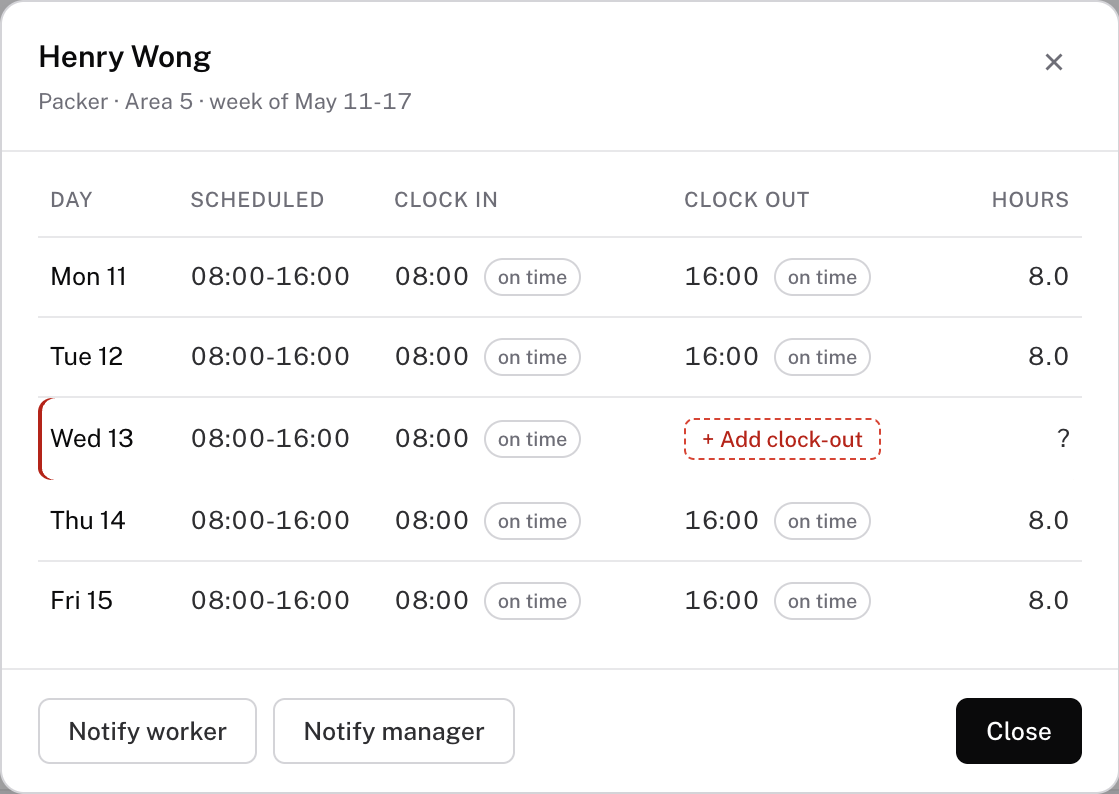The height and width of the screenshot is (794, 1119).
Task: Click the Notify worker button
Action: [x=147, y=731]
